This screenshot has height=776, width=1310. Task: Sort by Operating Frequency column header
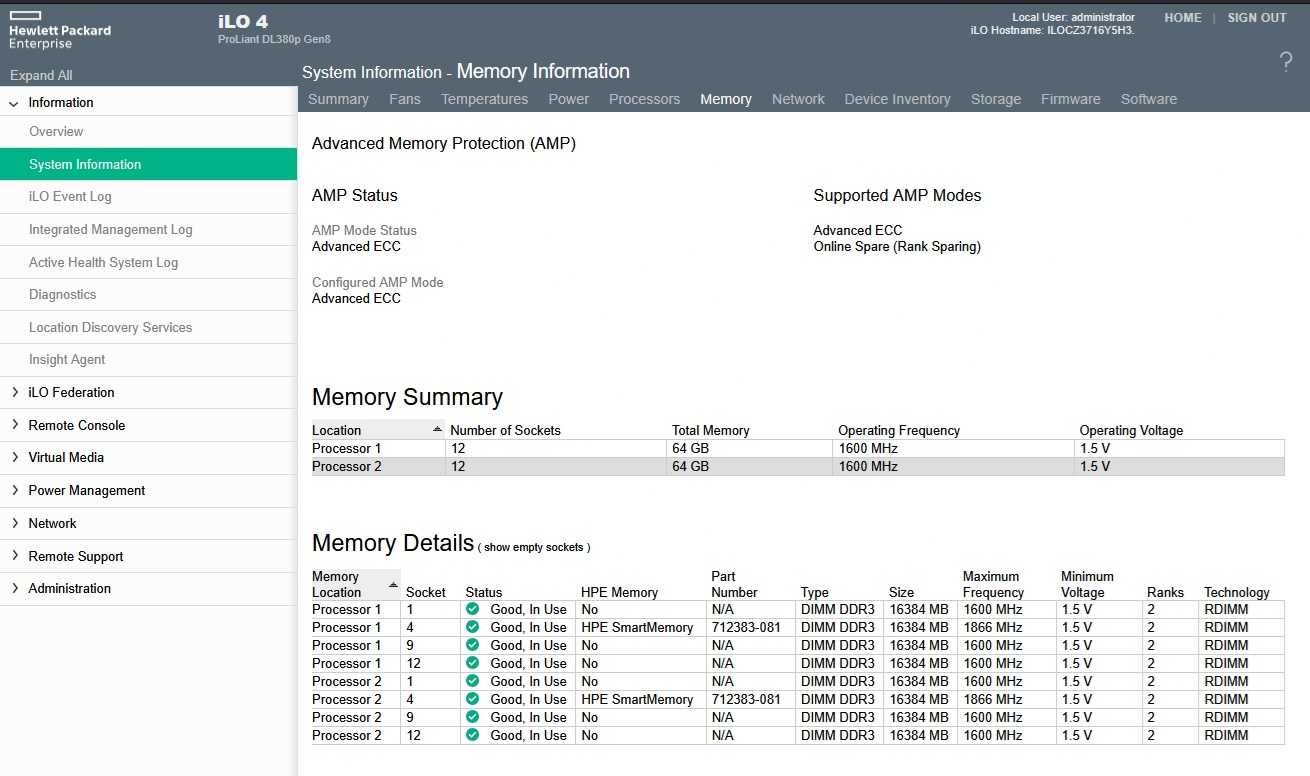[x=899, y=430]
